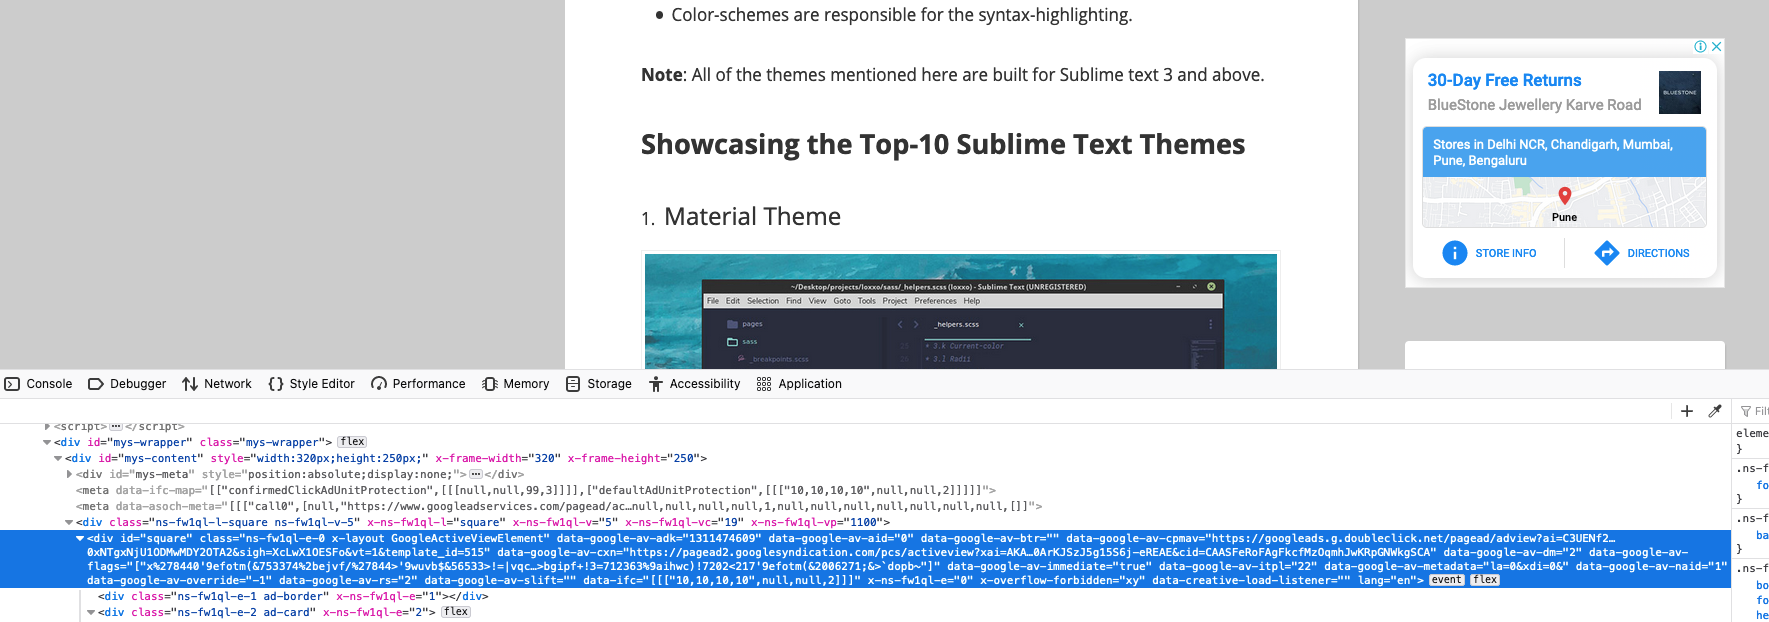Click the 'Material Theme' heading text

coord(752,217)
